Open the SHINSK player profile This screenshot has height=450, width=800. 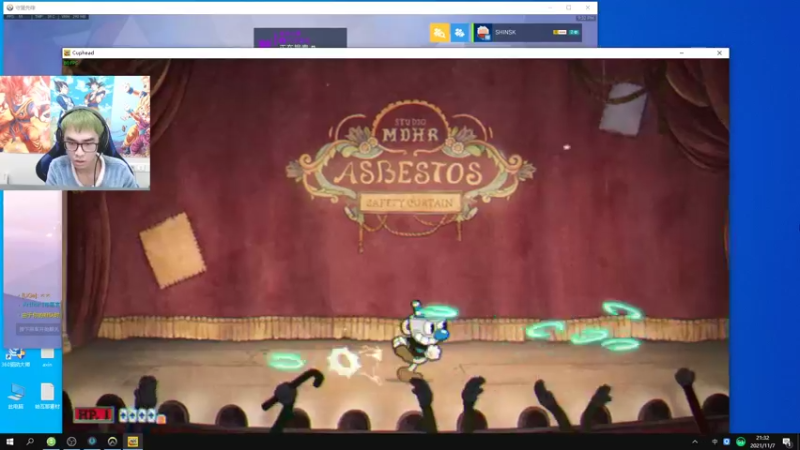point(527,32)
